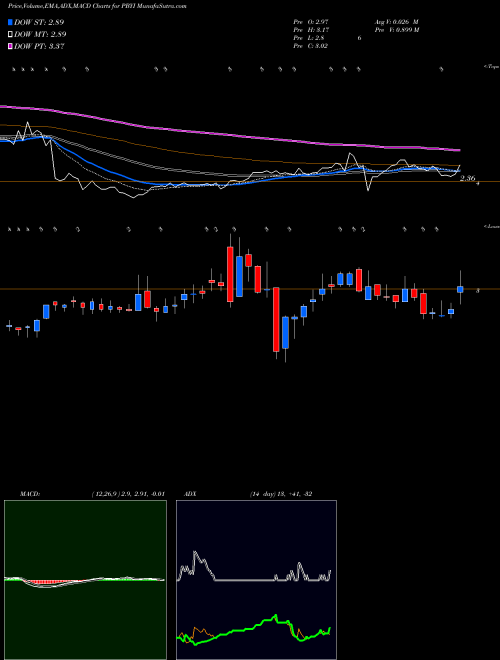Click the 'Pre V: 0.899 M' value

pyautogui.click(x=396, y=30)
